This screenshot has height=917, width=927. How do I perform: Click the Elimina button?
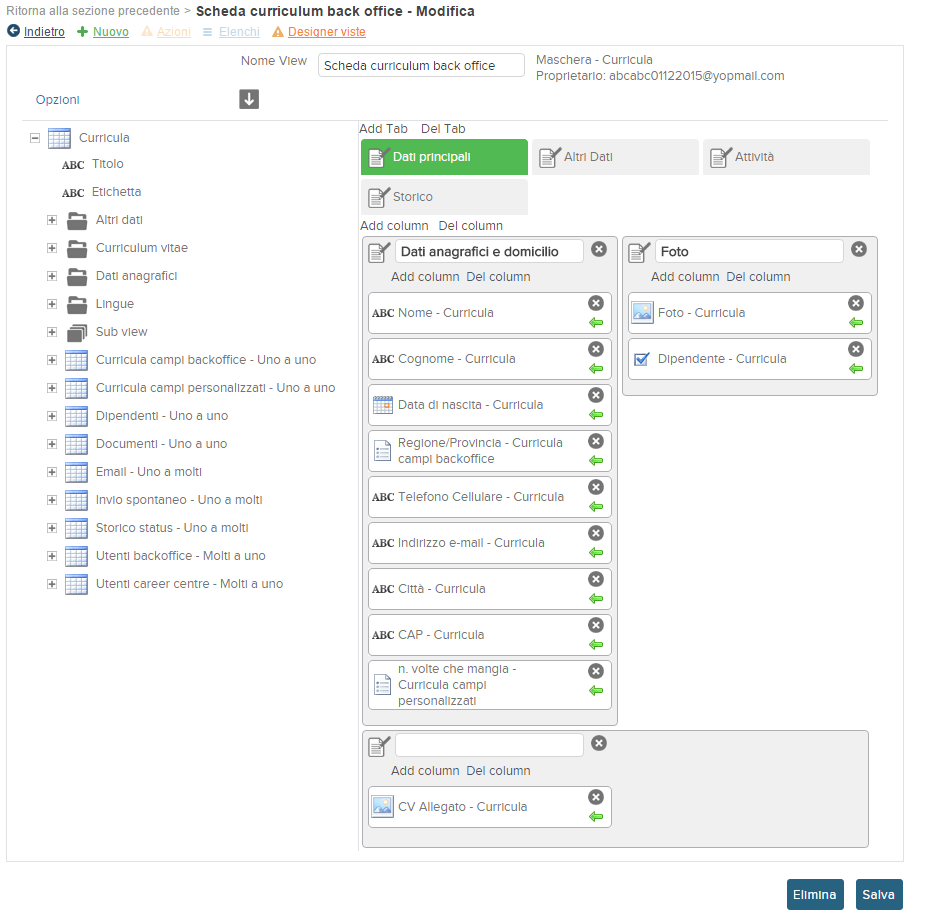(x=815, y=895)
